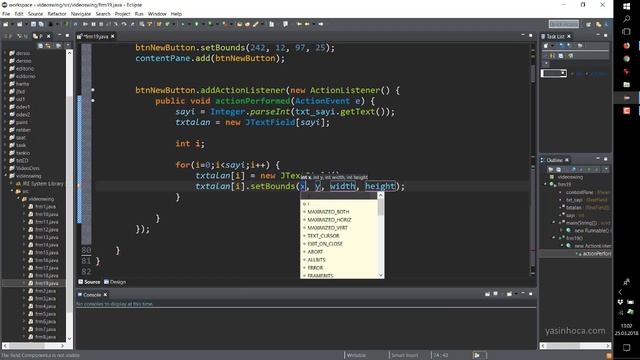Choose EXIT_ON_CLOSE from the suggestion list
Viewport: 640px width, 360px height.
tap(324, 244)
